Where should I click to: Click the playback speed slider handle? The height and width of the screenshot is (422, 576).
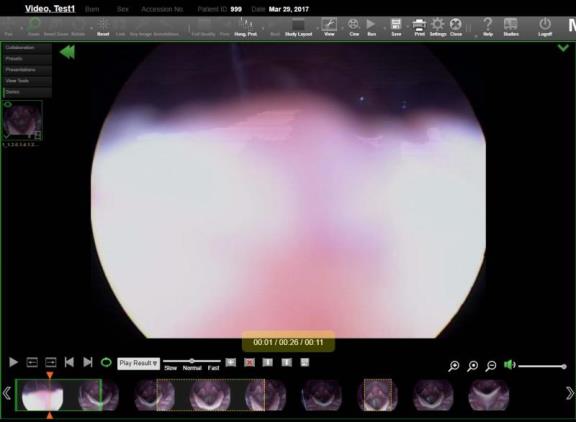tap(191, 361)
